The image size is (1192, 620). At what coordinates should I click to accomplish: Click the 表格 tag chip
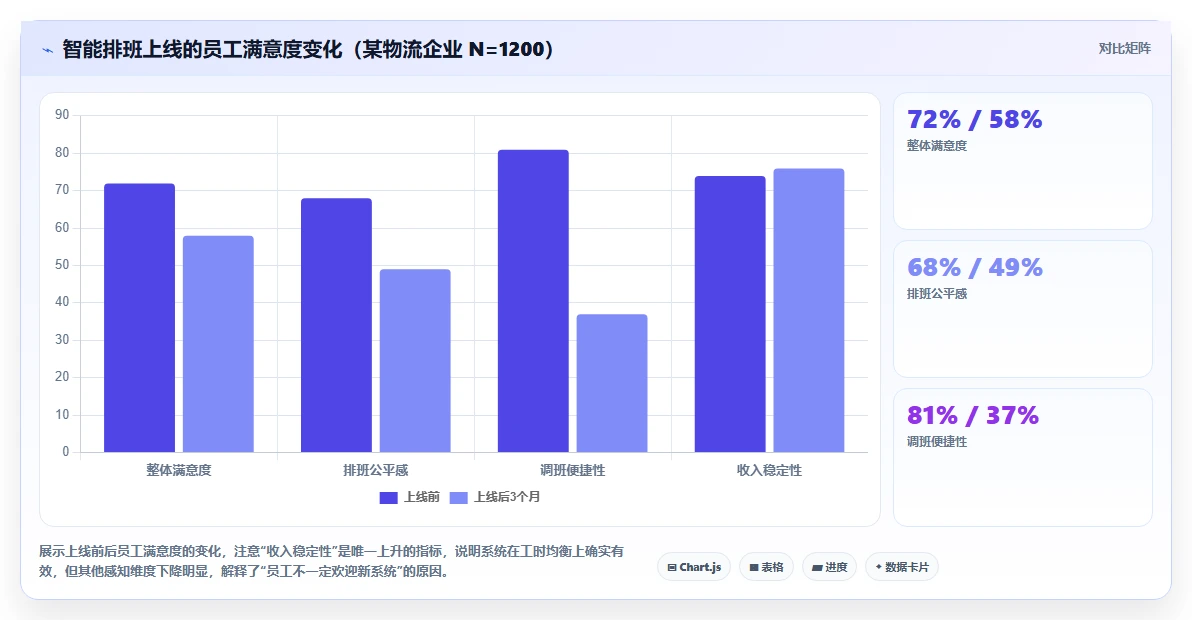point(766,567)
